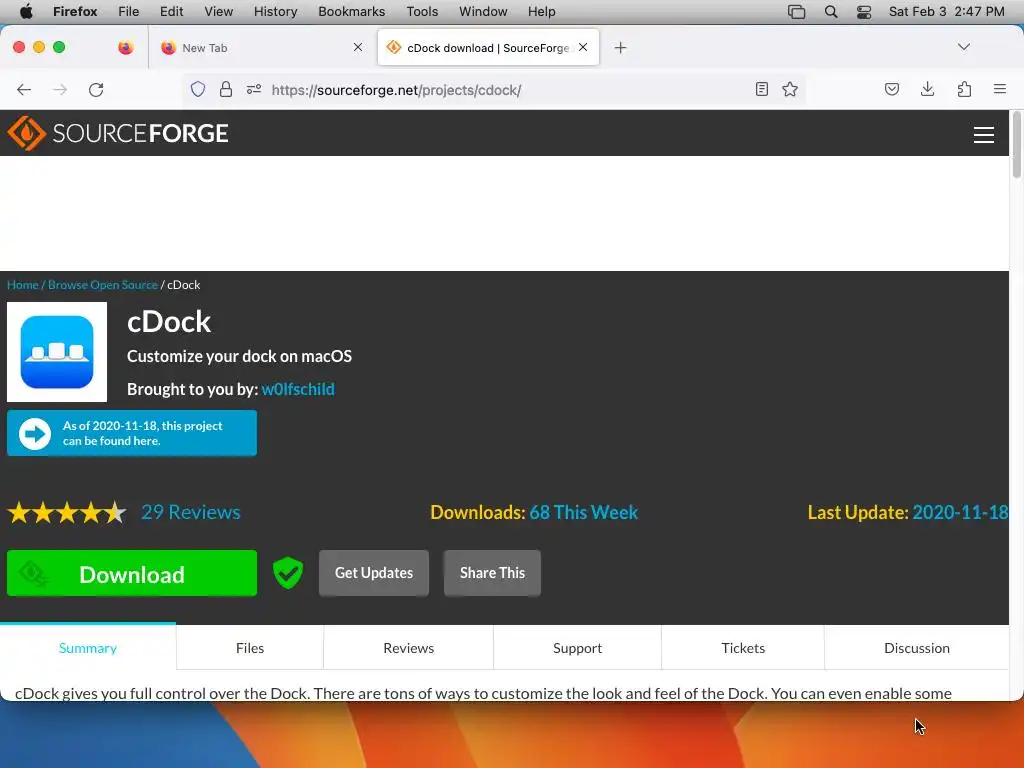This screenshot has height=768, width=1024.
Task: Open the File menu
Action: (129, 12)
